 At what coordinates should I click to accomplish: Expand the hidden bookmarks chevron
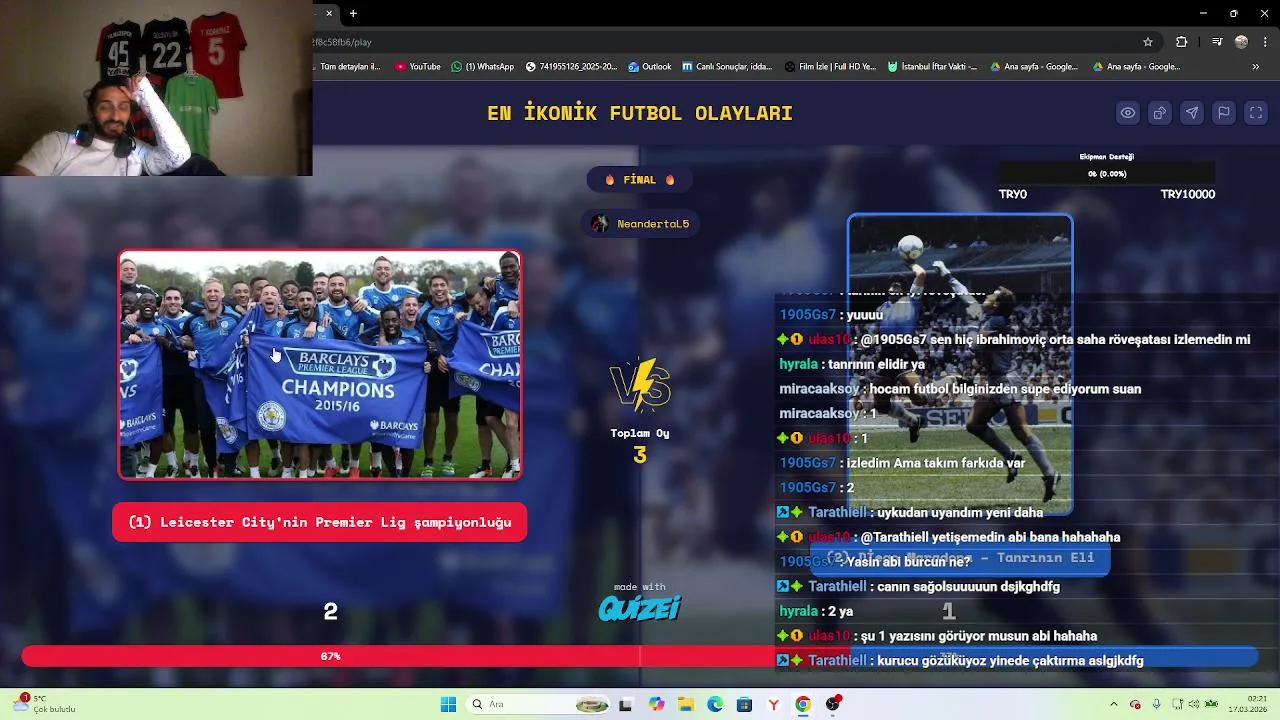(x=1256, y=67)
